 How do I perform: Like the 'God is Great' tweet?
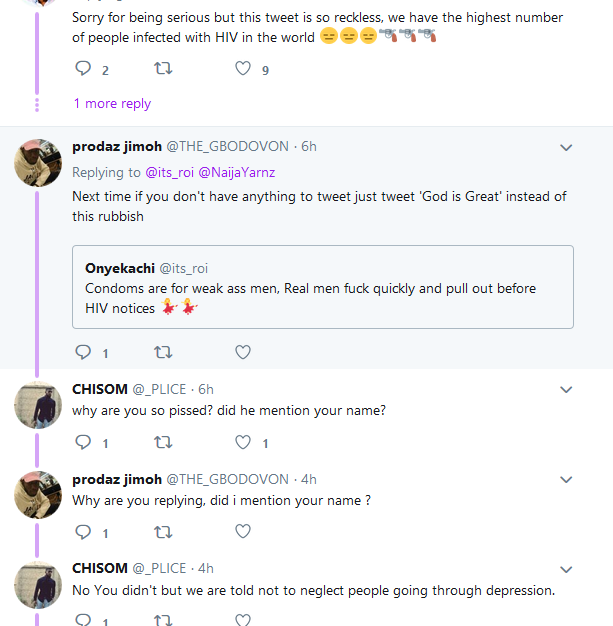point(243,352)
